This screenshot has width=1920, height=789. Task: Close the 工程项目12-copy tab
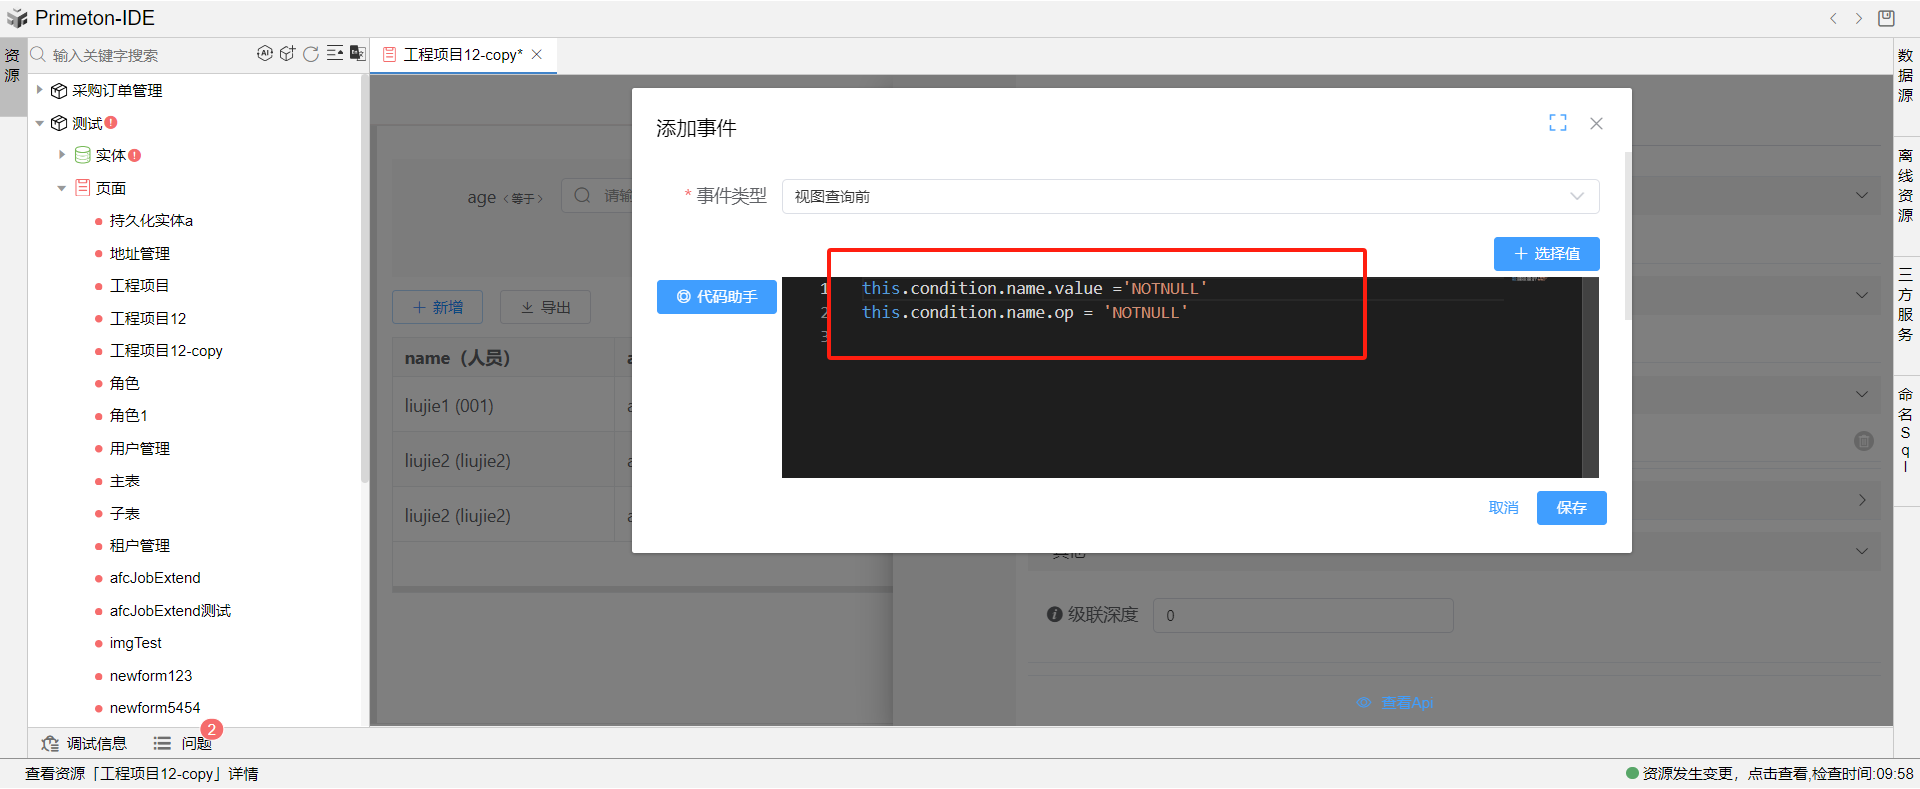[537, 55]
